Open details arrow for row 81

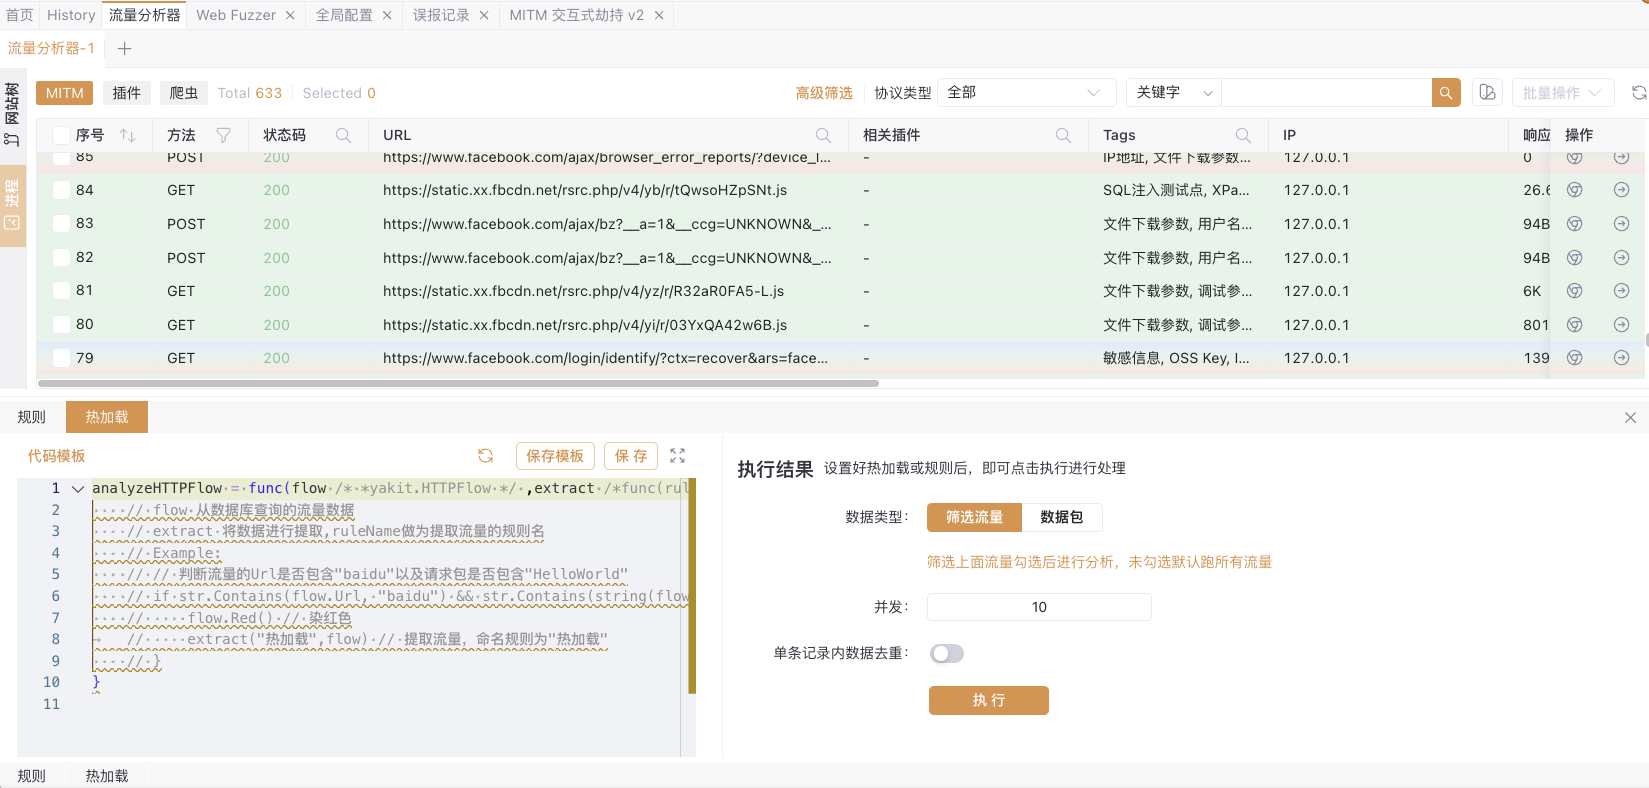point(1622,291)
